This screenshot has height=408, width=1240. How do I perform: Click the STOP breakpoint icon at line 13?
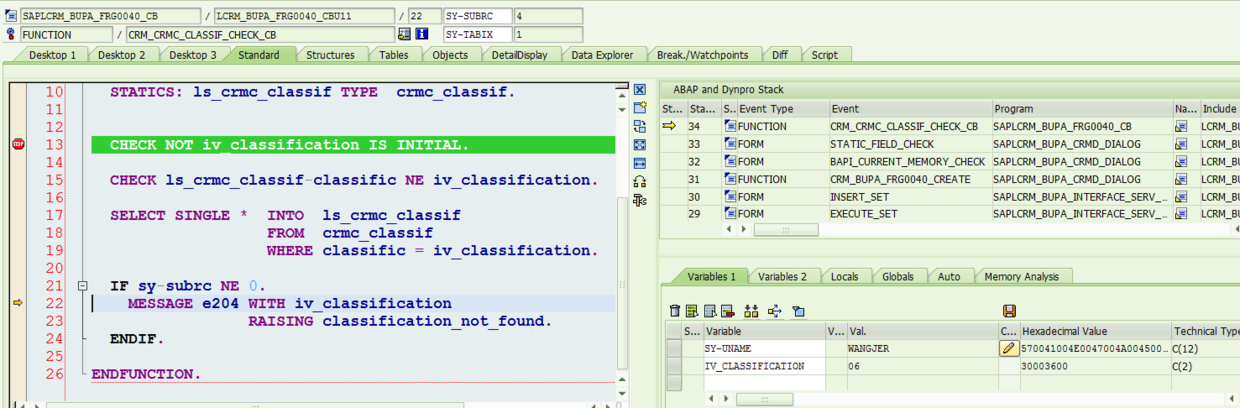click(17, 145)
